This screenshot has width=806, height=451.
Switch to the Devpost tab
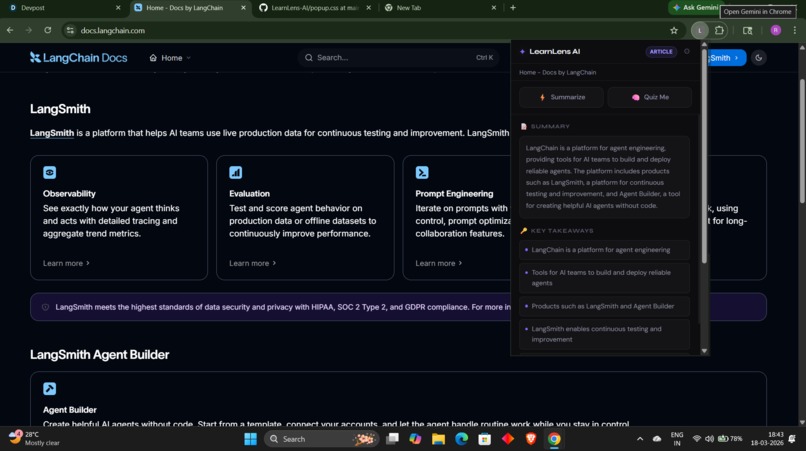pyautogui.click(x=63, y=8)
